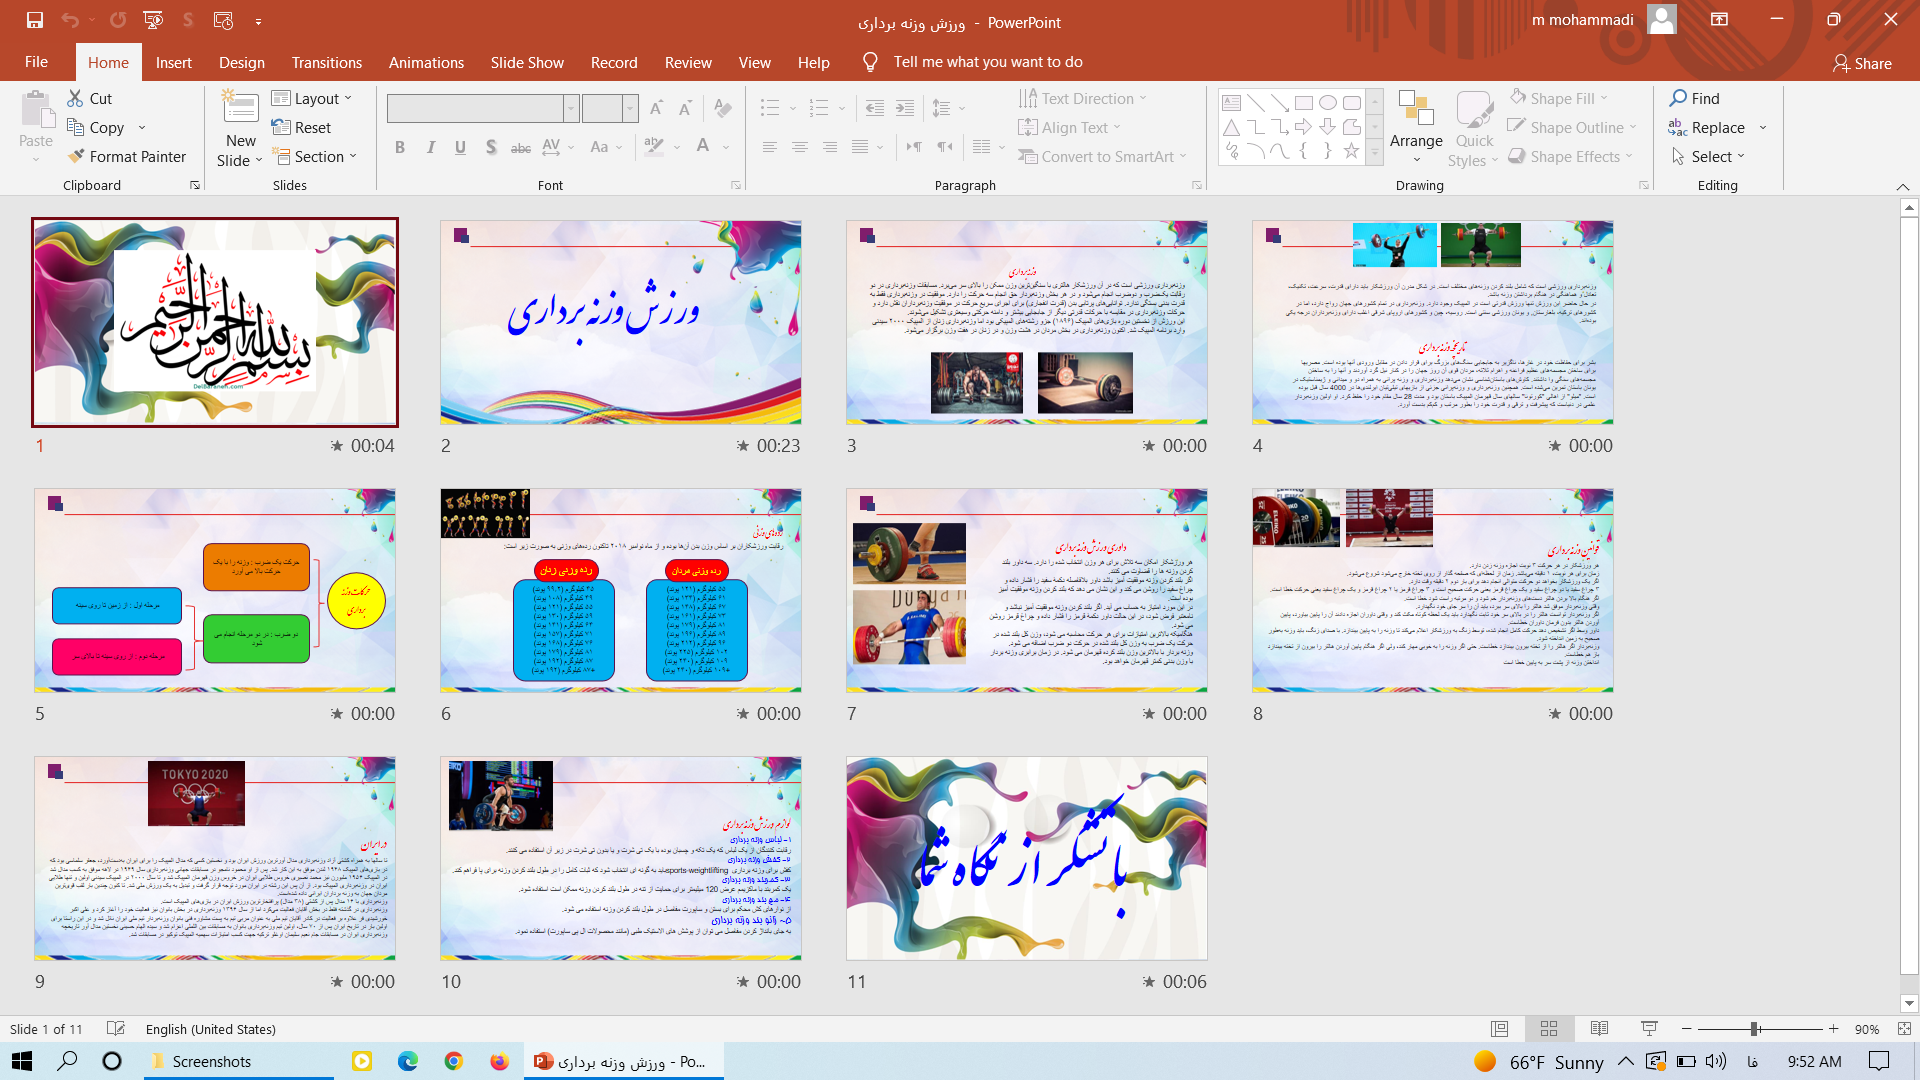Toggle Bold formatting button
This screenshot has width=1920, height=1080.
click(x=400, y=147)
